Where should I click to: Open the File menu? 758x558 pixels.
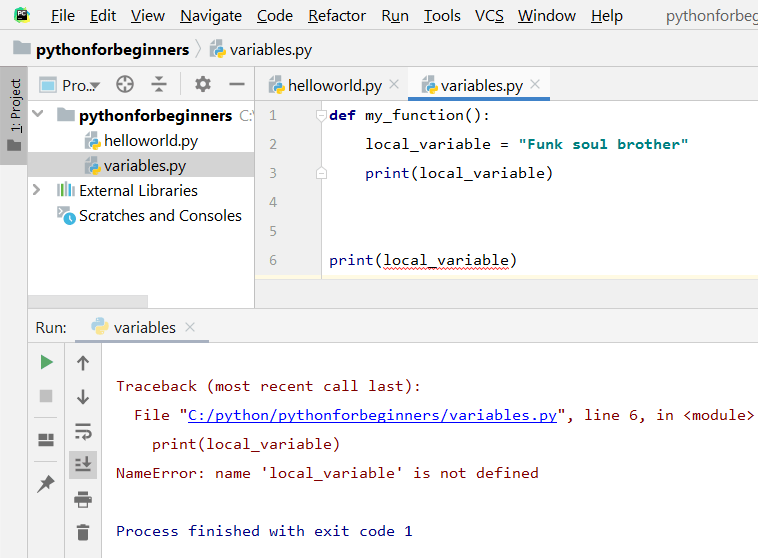click(63, 16)
